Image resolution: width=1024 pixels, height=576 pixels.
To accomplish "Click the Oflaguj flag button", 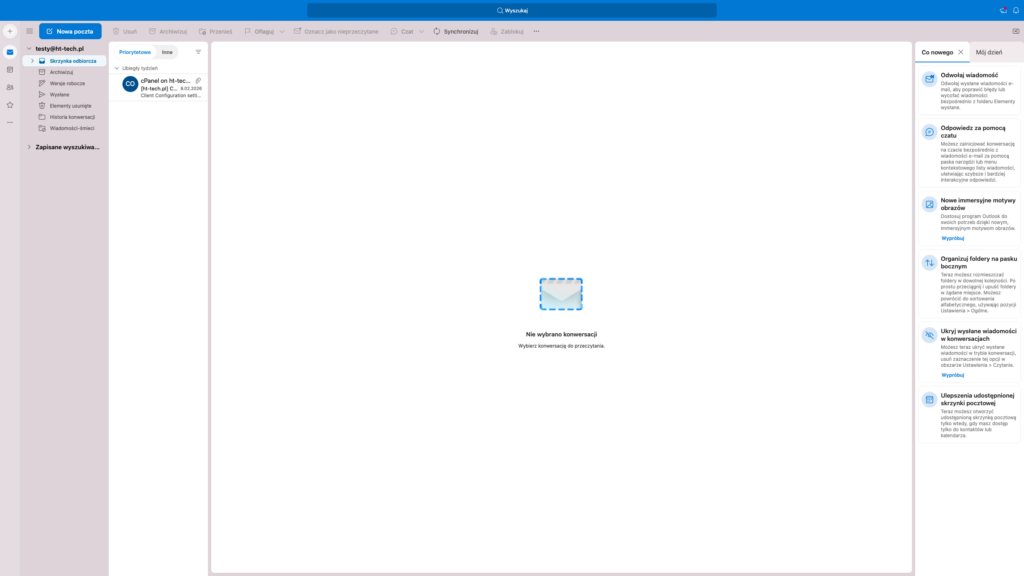I will (x=259, y=31).
